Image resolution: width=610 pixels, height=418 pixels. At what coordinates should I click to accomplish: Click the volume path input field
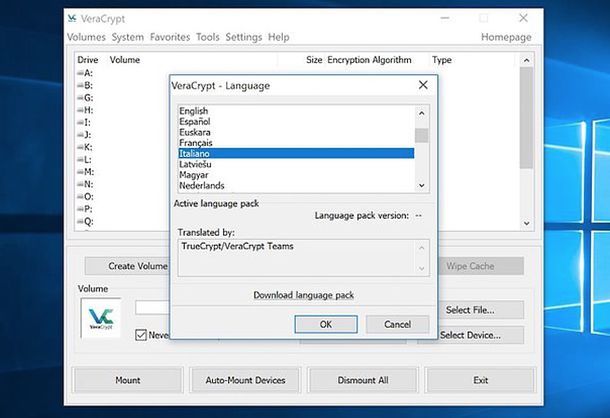click(x=152, y=307)
